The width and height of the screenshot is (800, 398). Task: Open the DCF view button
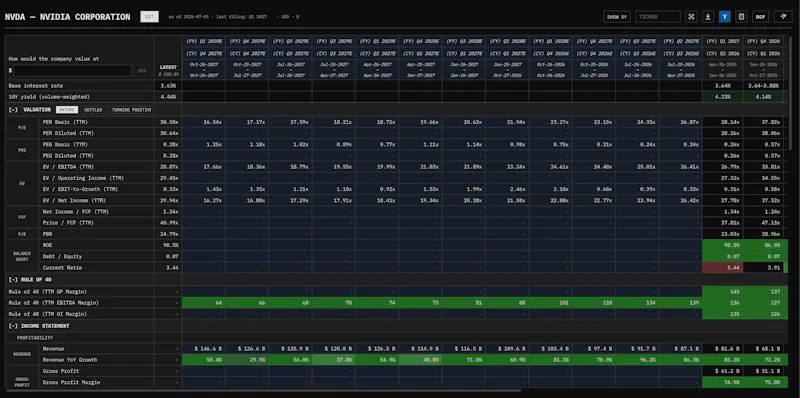coord(760,17)
